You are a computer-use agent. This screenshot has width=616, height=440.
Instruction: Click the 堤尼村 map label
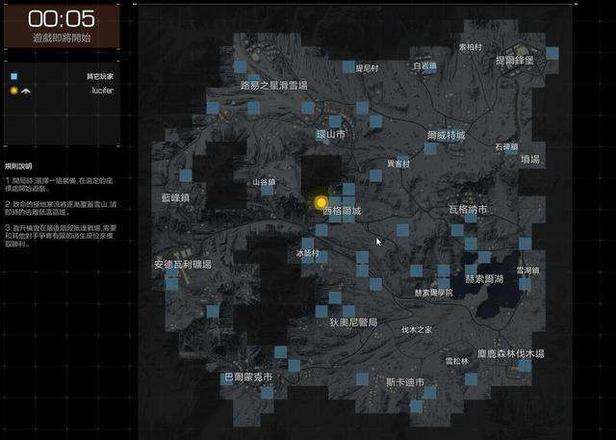click(367, 68)
